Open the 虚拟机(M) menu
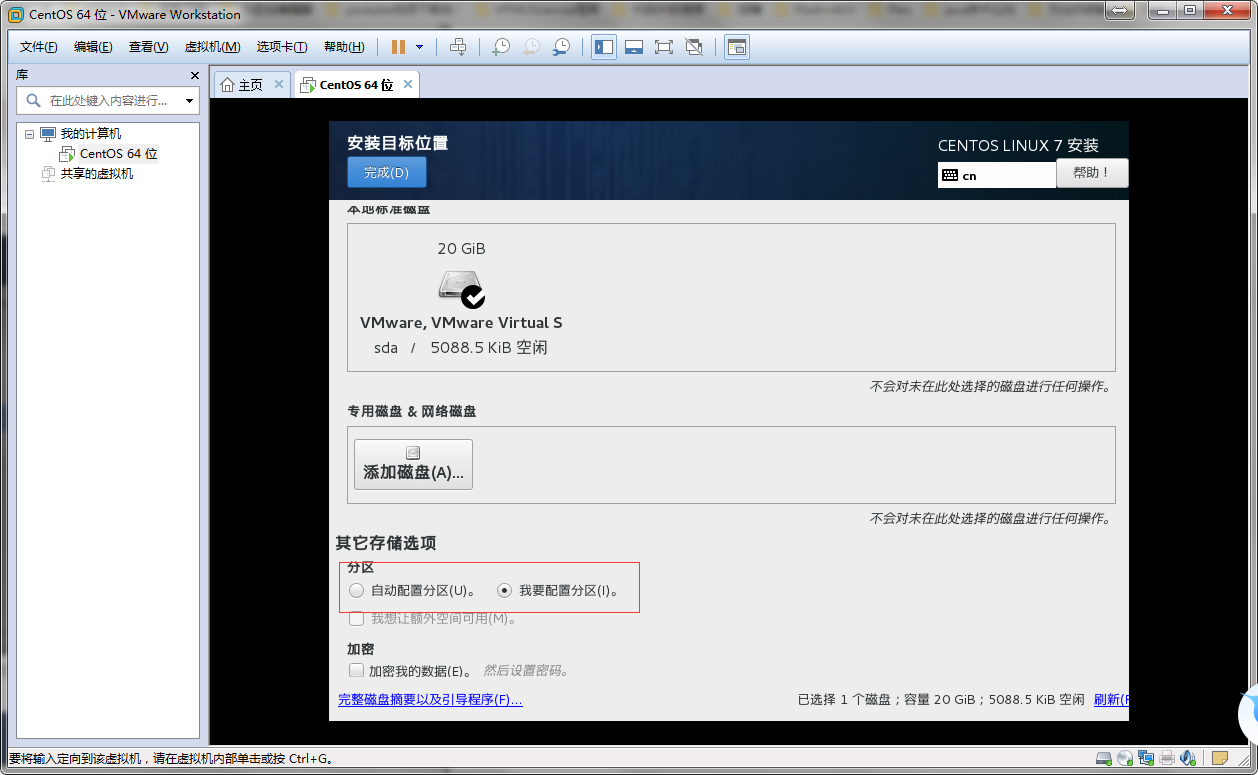The image size is (1258, 775). [x=212, y=47]
